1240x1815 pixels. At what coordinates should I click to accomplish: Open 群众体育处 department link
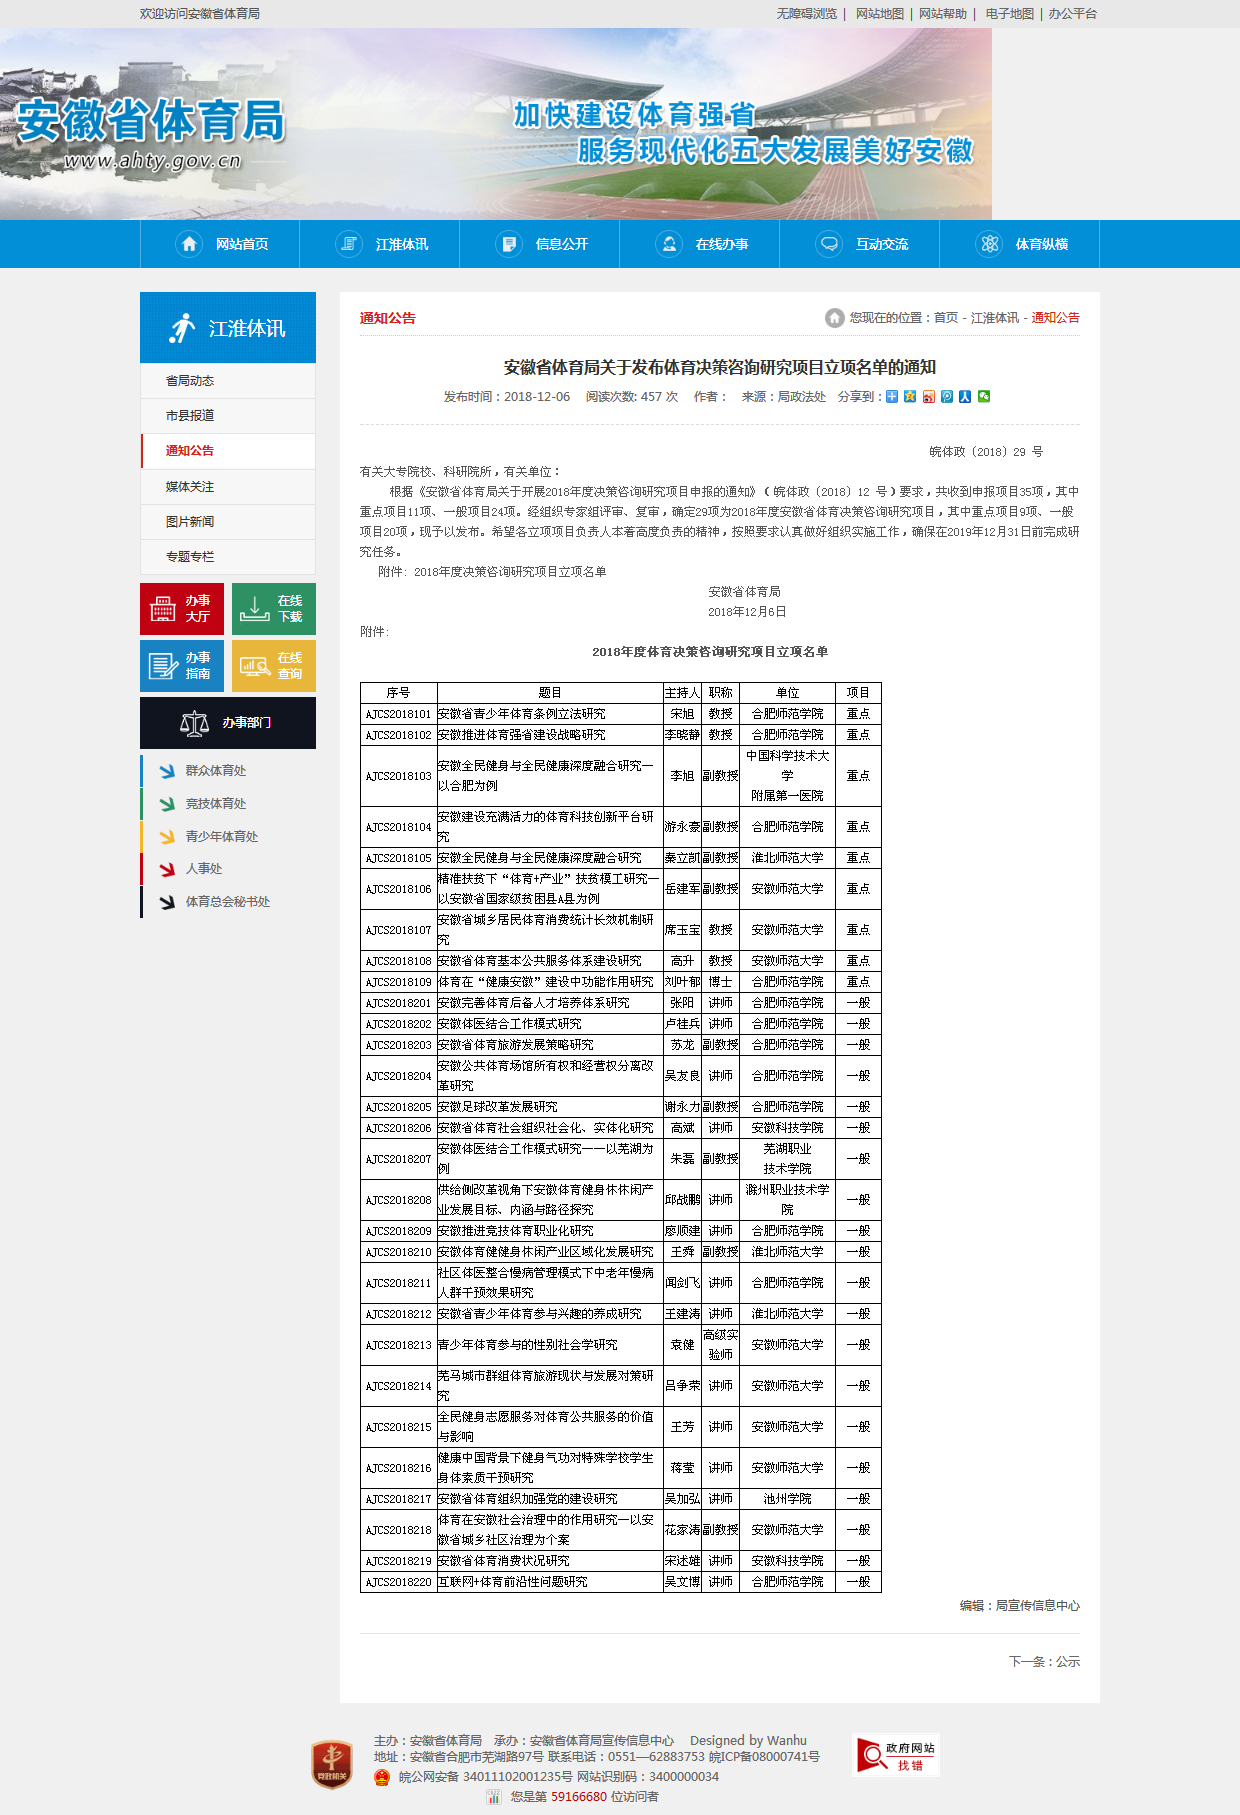pyautogui.click(x=215, y=771)
